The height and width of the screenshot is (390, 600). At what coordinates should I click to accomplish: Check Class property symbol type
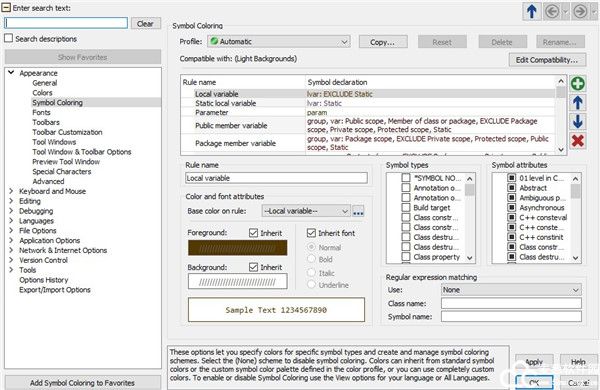coord(406,256)
